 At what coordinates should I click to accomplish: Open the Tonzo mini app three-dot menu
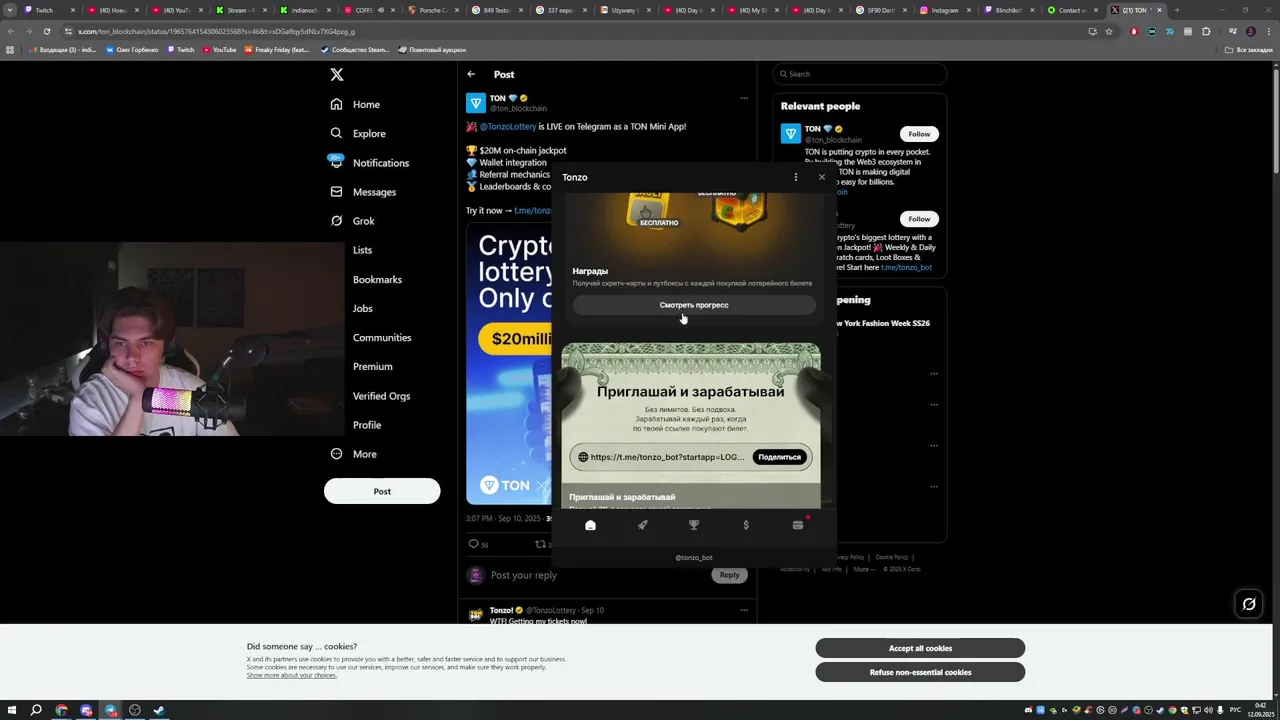click(796, 177)
